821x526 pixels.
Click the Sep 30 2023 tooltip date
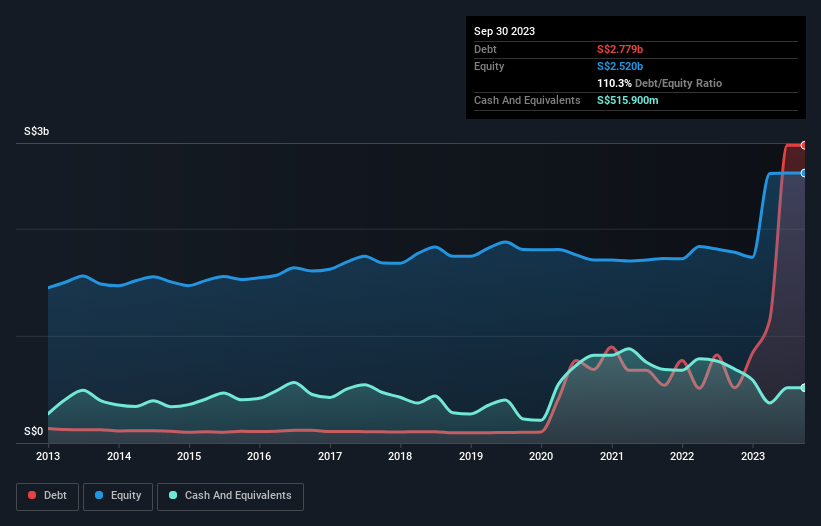(x=504, y=31)
